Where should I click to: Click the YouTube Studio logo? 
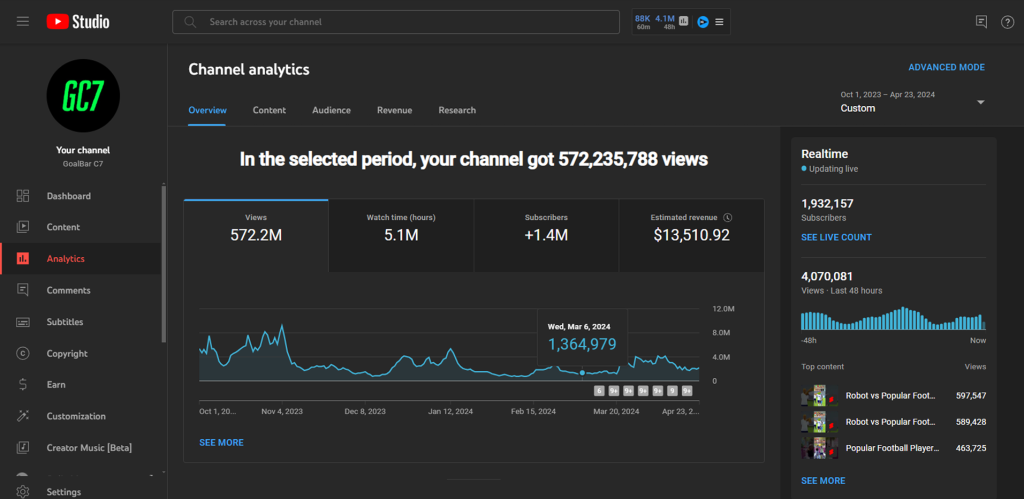(x=78, y=22)
